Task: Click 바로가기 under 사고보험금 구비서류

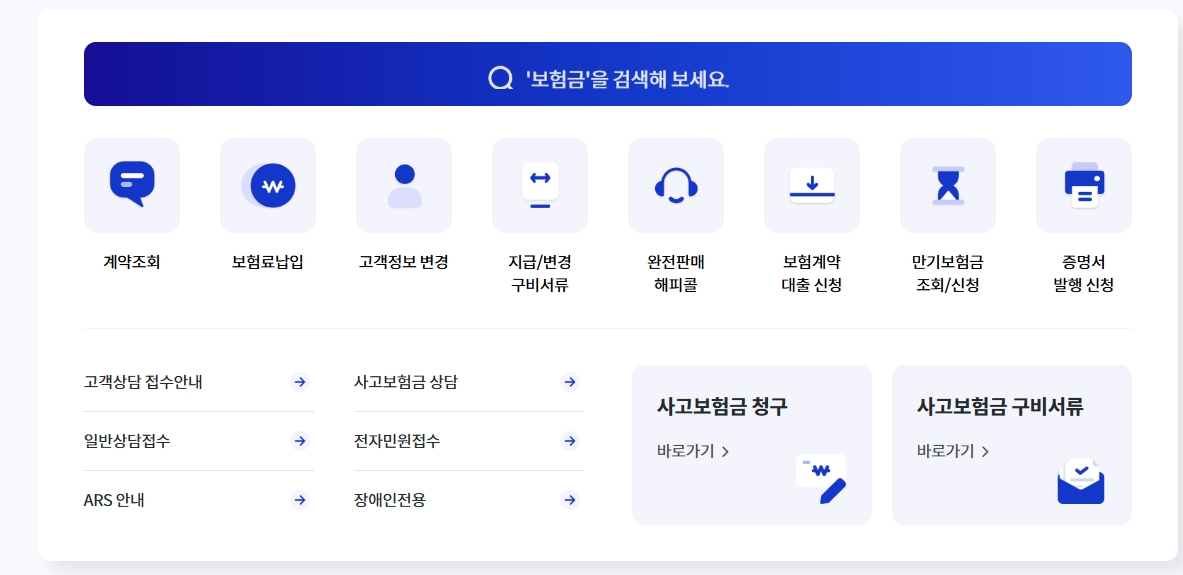Action: [953, 451]
